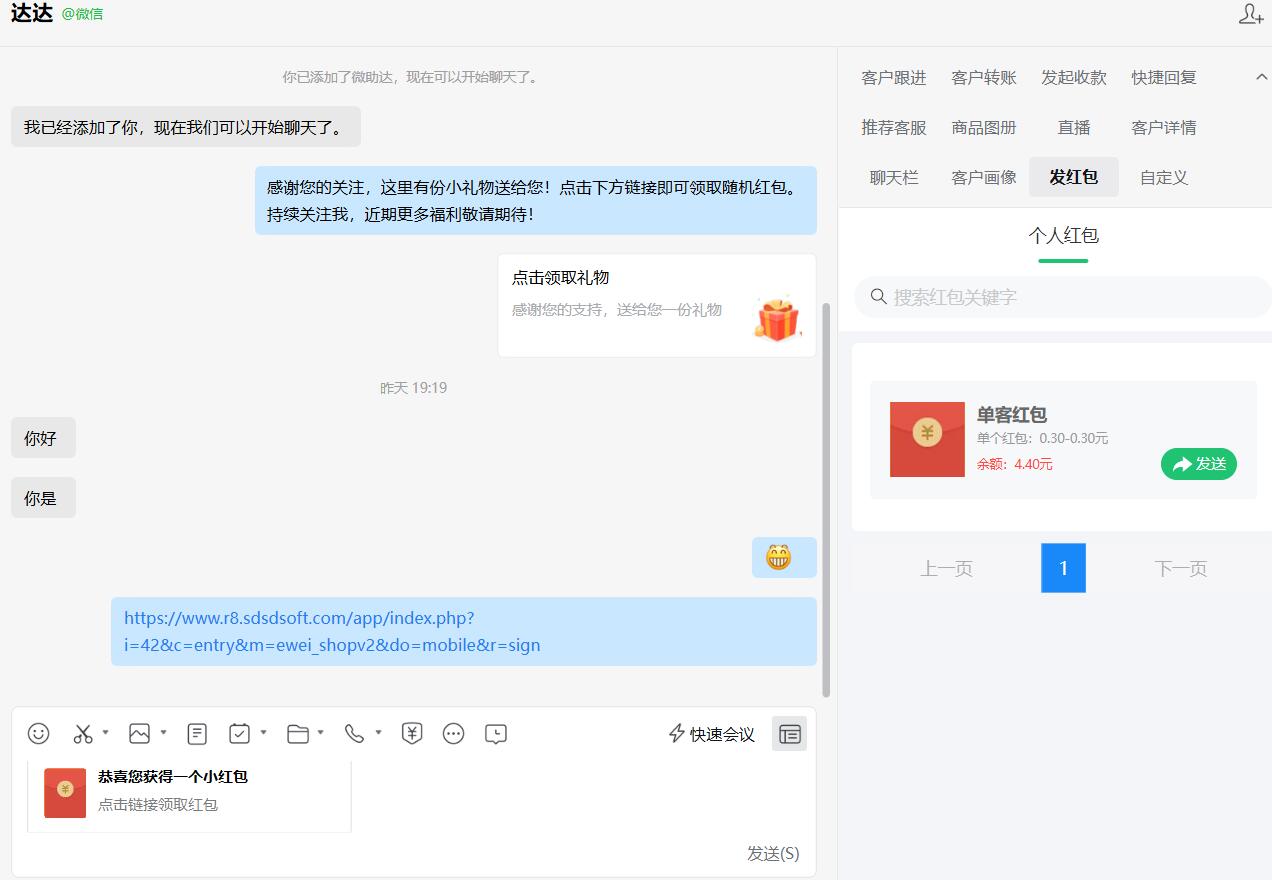The image size is (1272, 880).
Task: Click the contact name 达达
Action: coord(32,14)
